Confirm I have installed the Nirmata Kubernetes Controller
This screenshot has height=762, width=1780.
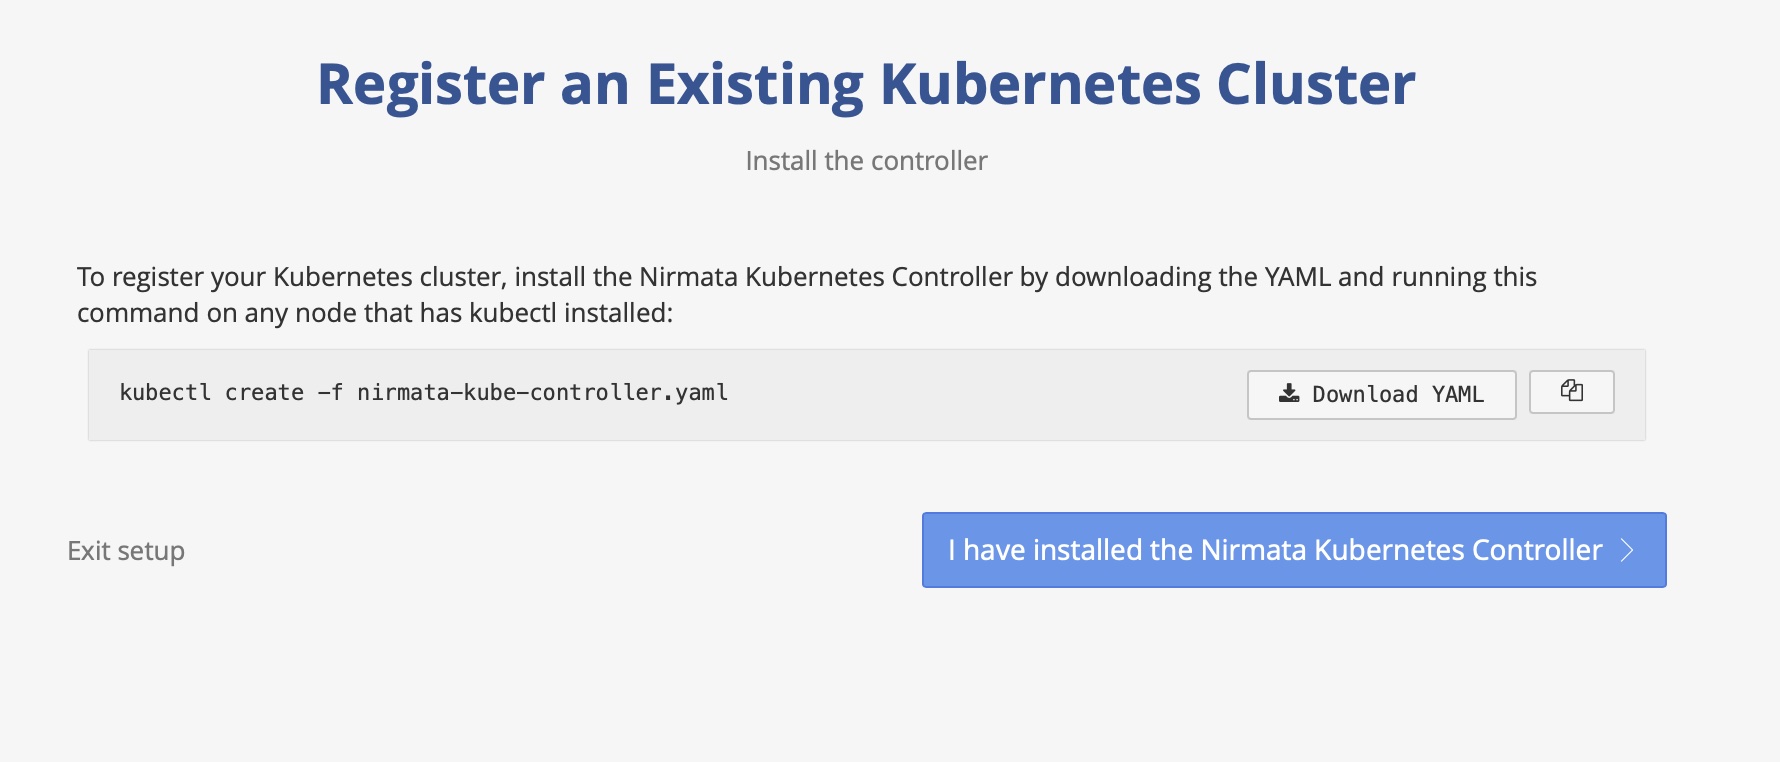point(1294,550)
